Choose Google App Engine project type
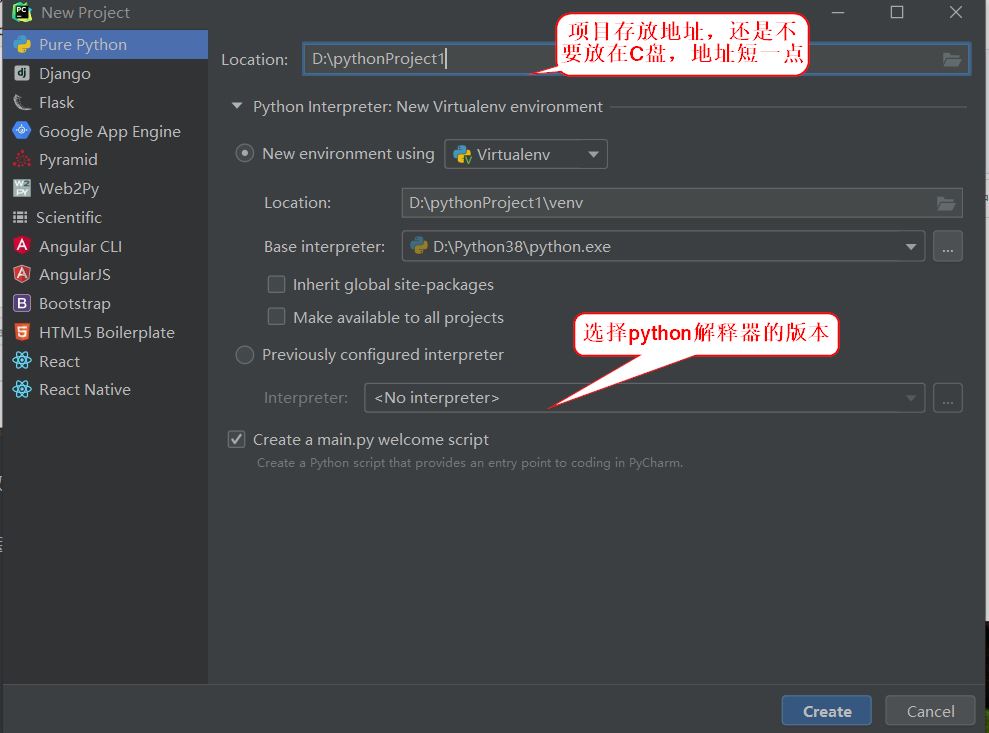This screenshot has height=733, width=989. [x=105, y=131]
